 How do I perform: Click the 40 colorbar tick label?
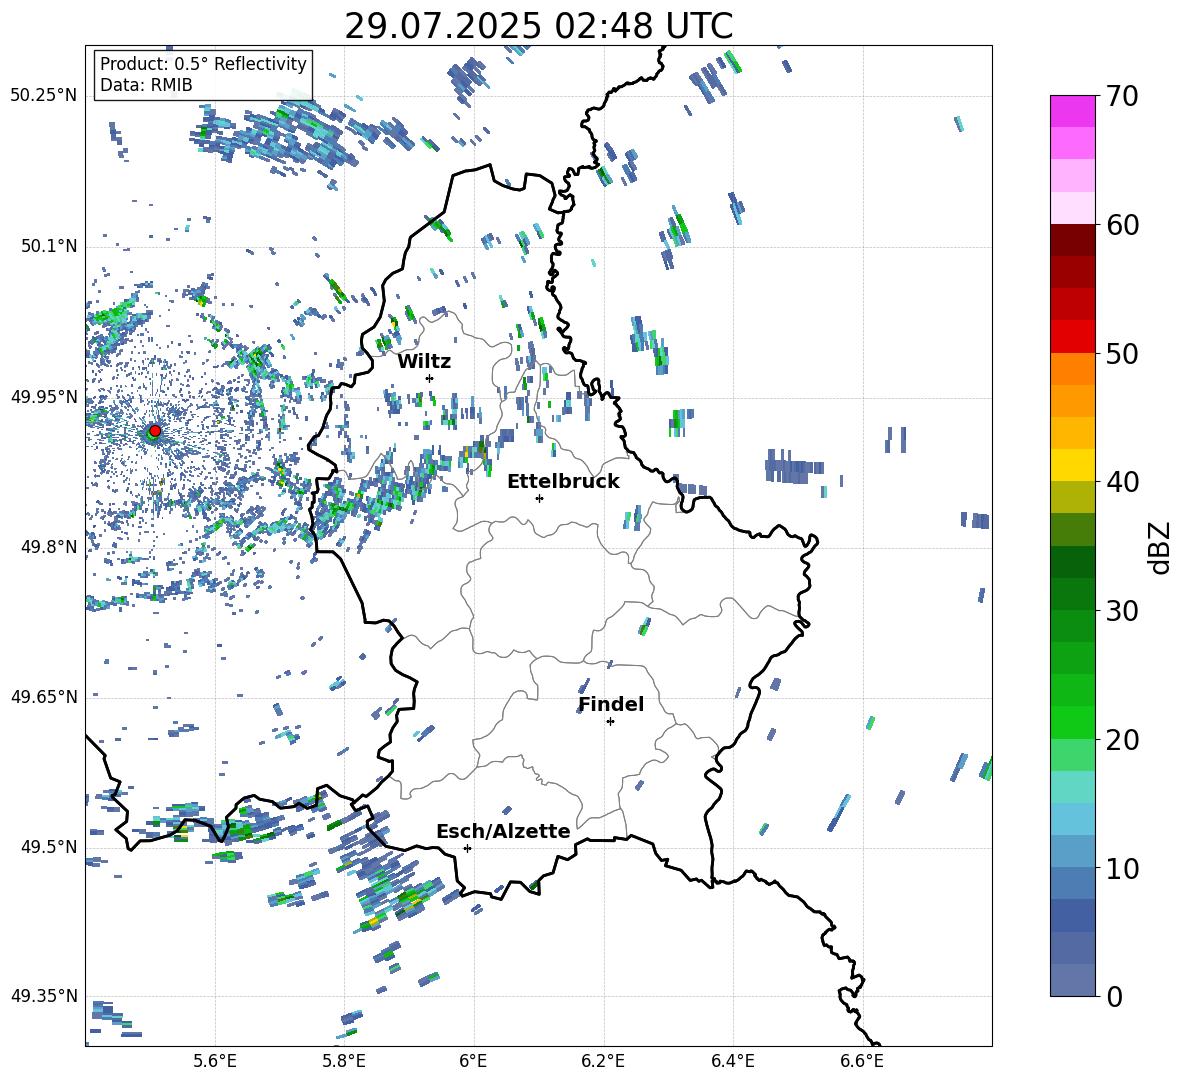pos(1122,482)
